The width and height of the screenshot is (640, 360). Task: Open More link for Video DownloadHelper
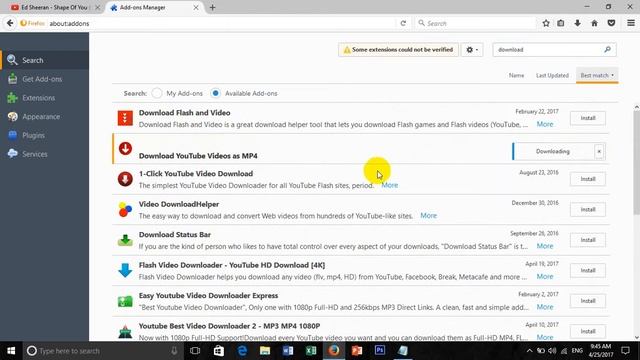[428, 216]
